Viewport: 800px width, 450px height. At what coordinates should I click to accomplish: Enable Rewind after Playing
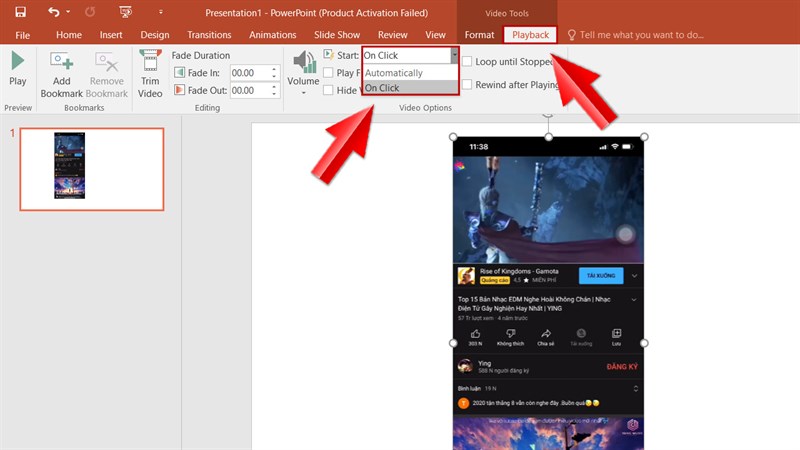pyautogui.click(x=467, y=85)
